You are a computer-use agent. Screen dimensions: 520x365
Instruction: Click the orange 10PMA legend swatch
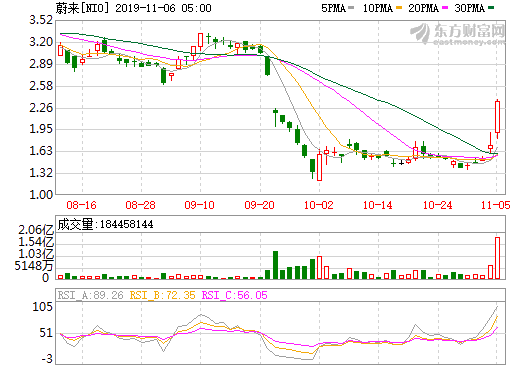(399, 8)
